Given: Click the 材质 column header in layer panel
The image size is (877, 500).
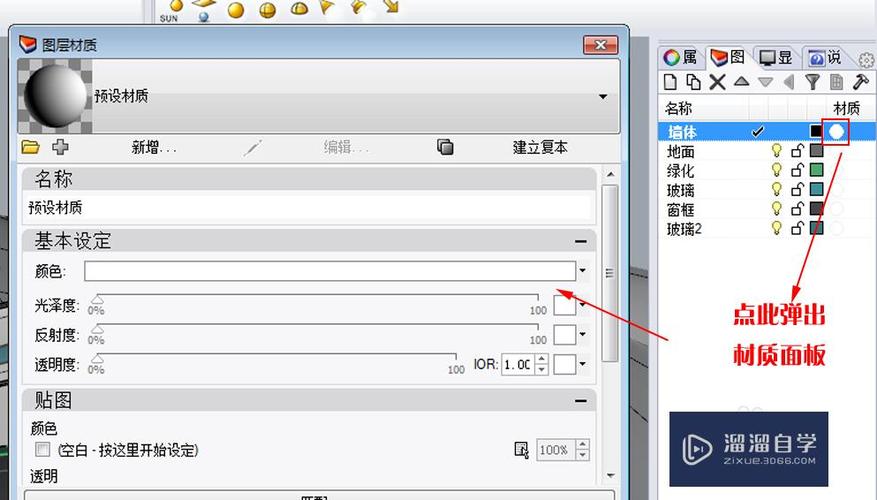Looking at the screenshot, I should (846, 108).
